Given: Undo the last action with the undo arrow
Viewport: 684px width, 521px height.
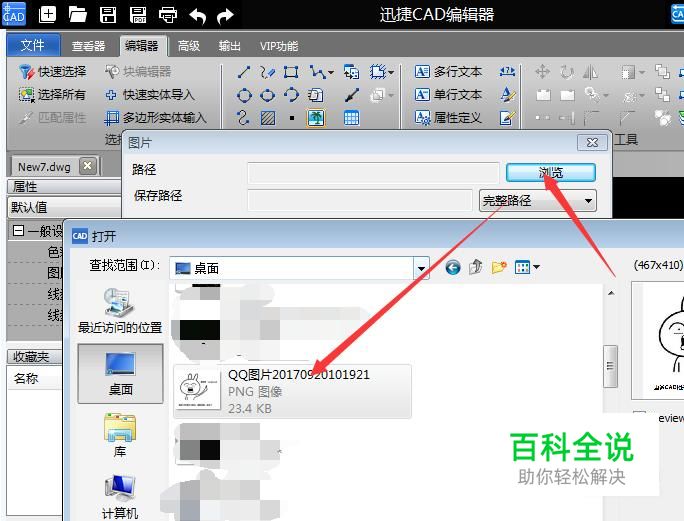Looking at the screenshot, I should pos(198,16).
